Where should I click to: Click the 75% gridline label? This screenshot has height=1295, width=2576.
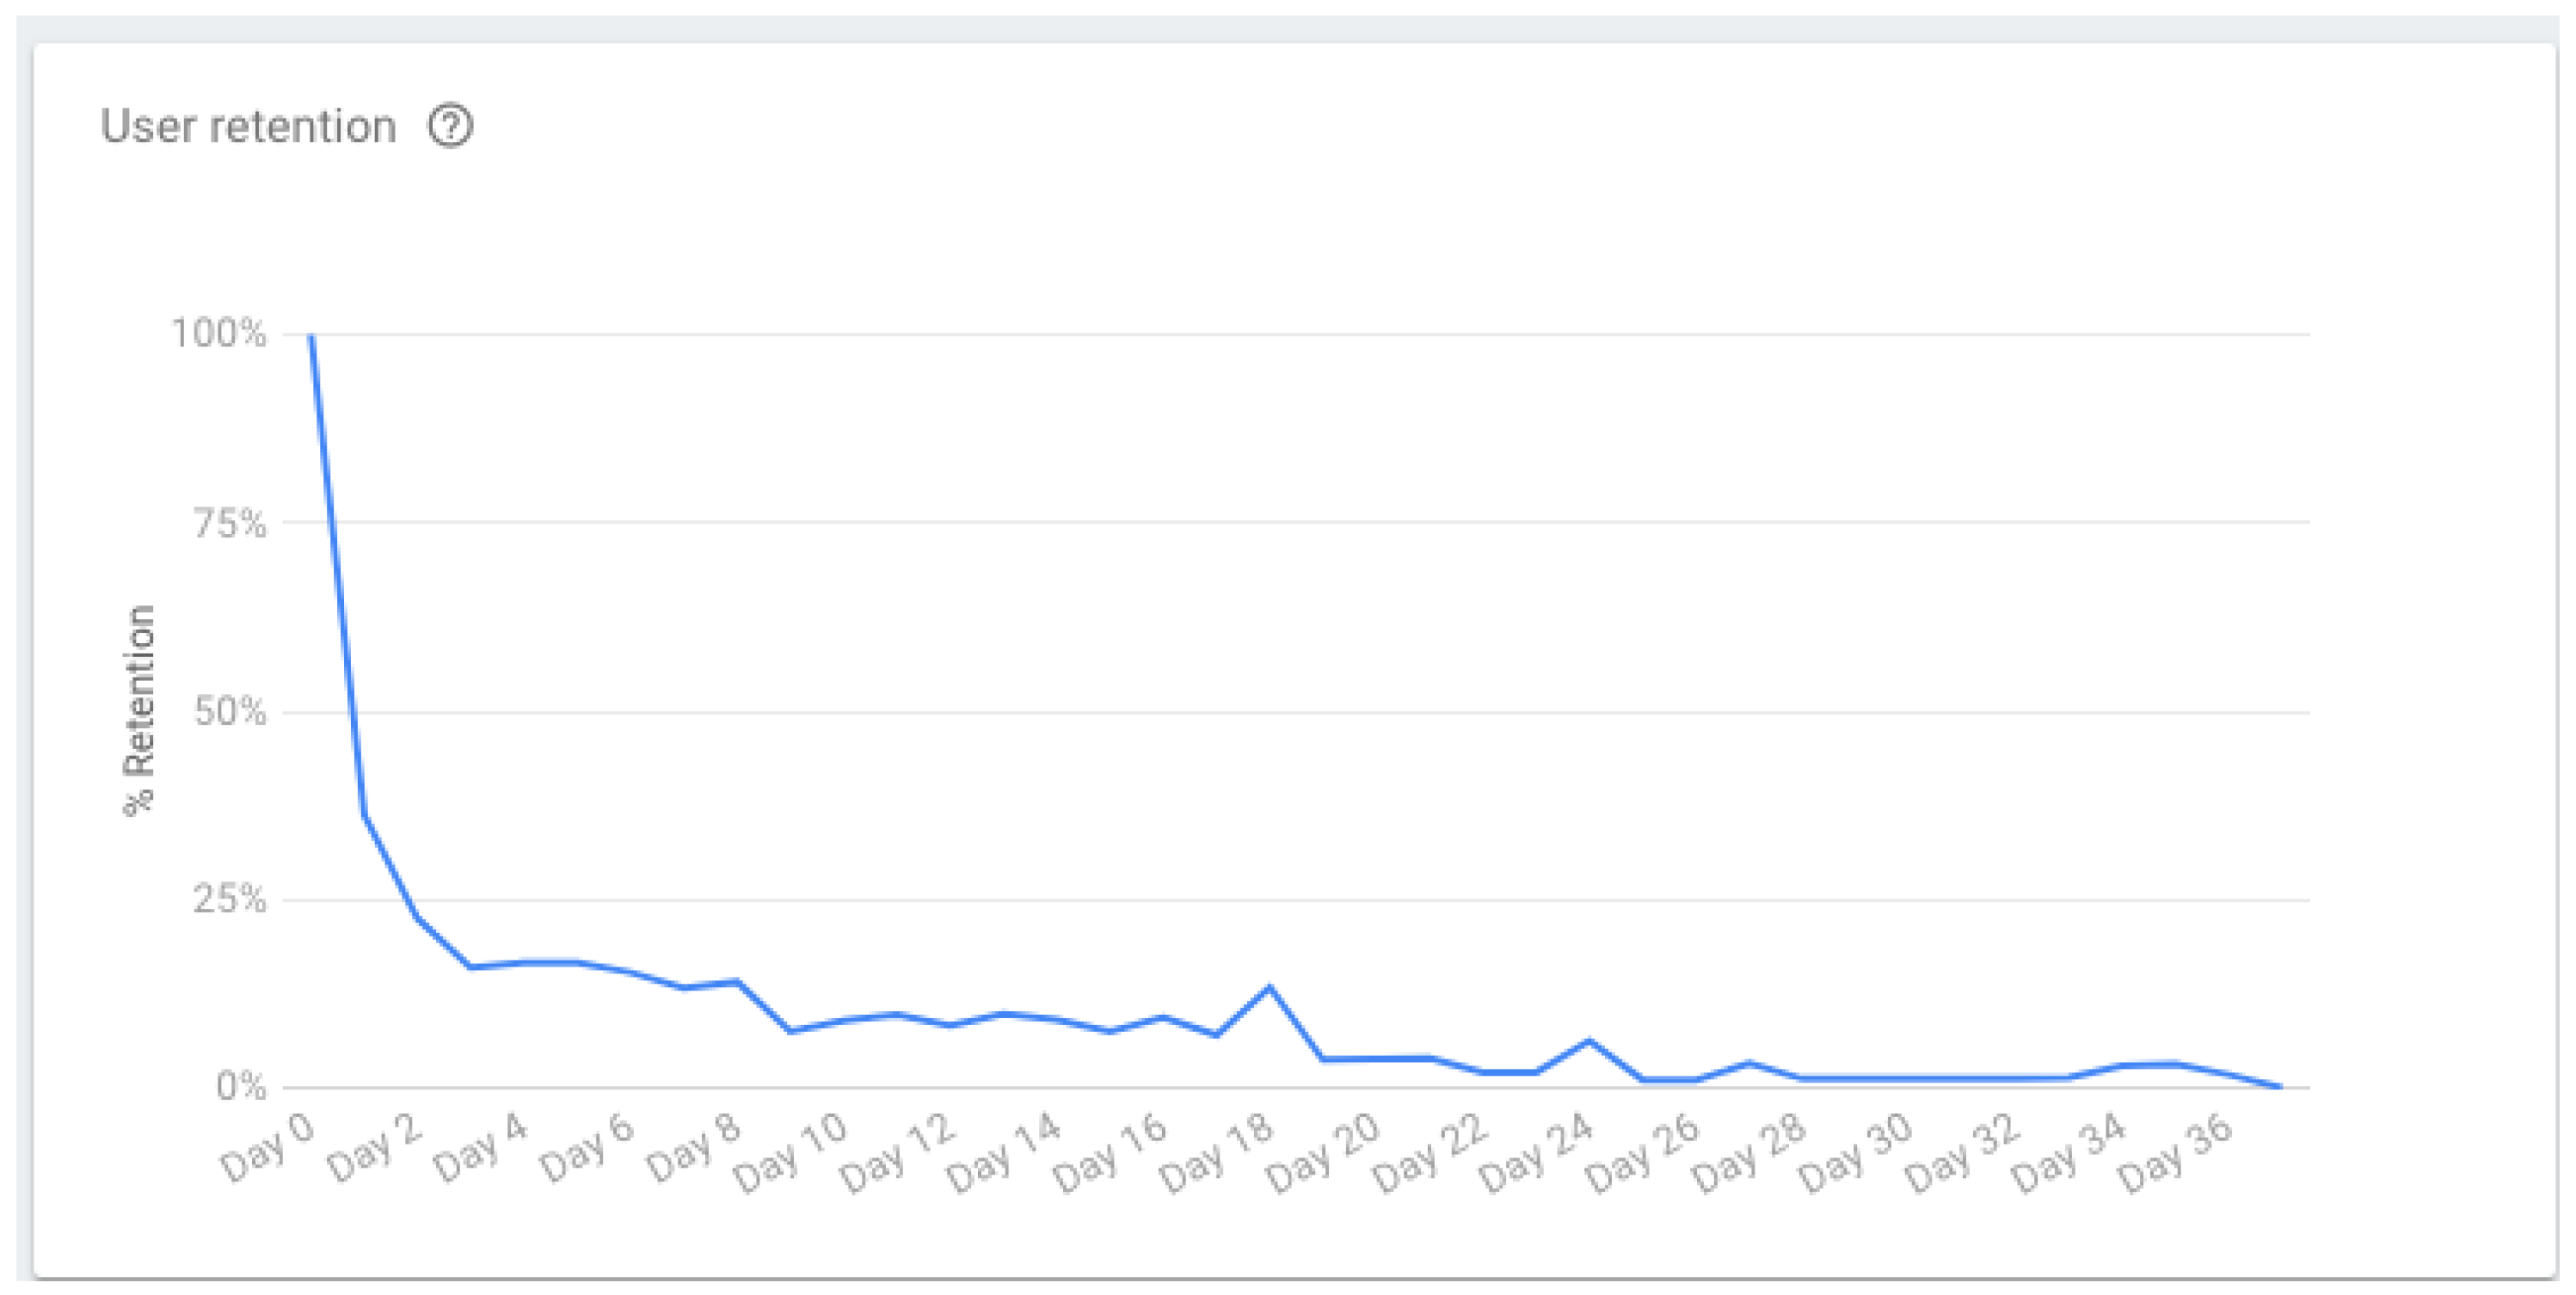point(230,522)
